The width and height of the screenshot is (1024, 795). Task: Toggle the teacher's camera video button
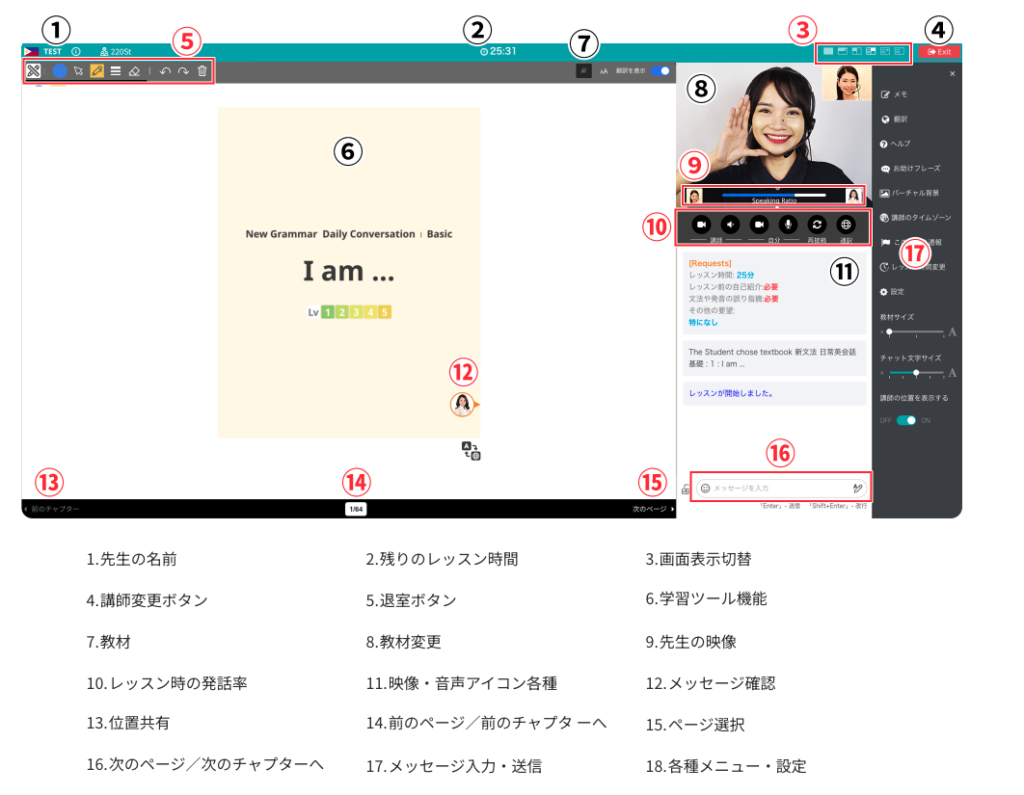pos(701,225)
